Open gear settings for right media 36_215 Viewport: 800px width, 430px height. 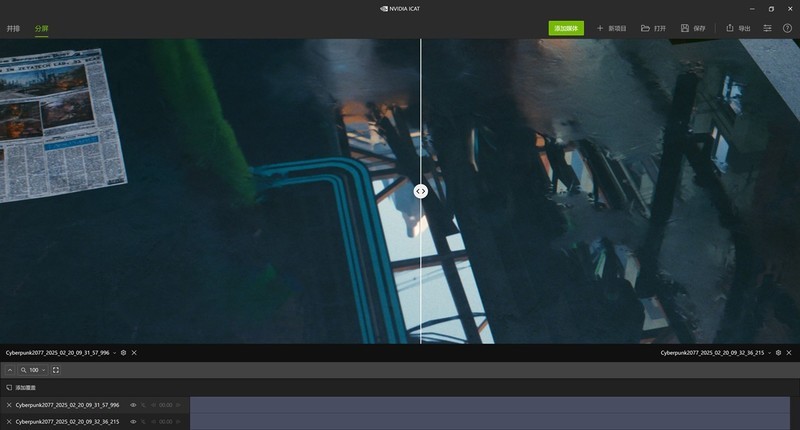[779, 353]
